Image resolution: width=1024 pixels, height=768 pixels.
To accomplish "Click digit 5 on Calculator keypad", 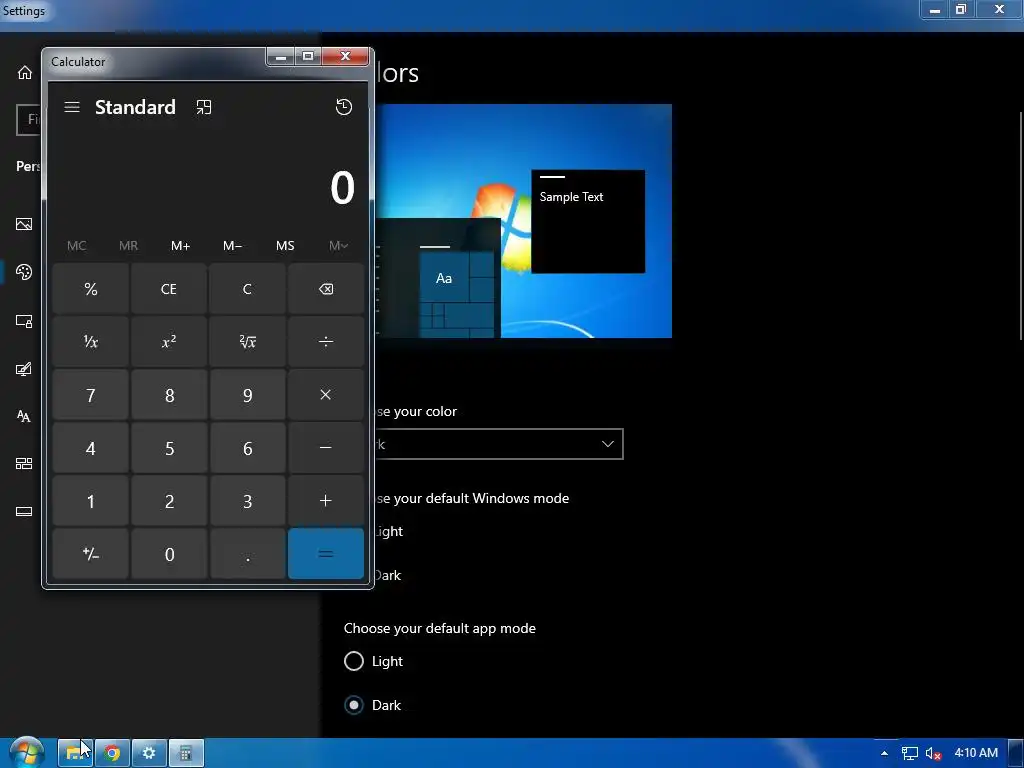I will point(168,448).
